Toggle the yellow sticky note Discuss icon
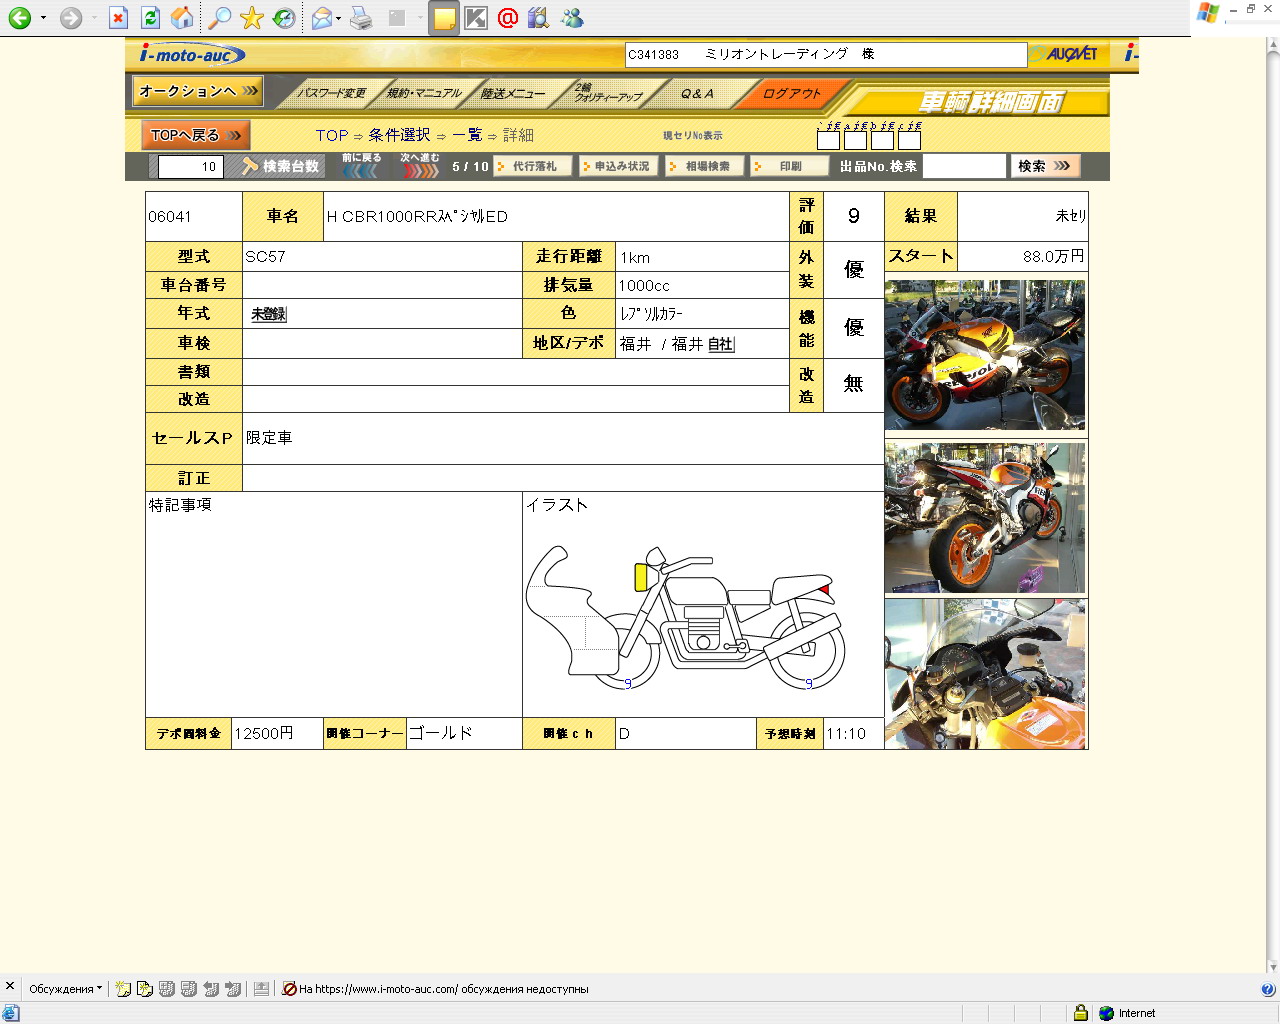Screen dimensions: 1280x1024 point(444,18)
